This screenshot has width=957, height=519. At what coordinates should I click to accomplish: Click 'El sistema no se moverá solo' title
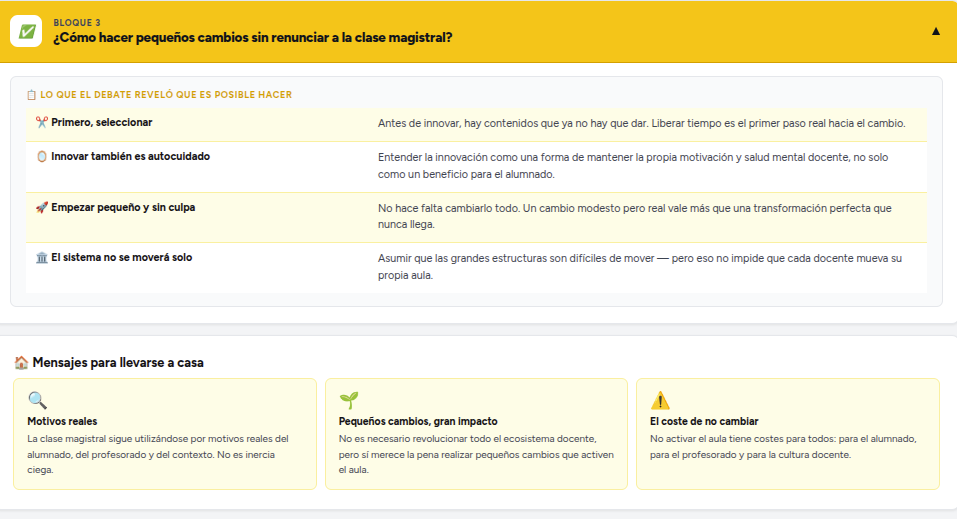point(121,258)
